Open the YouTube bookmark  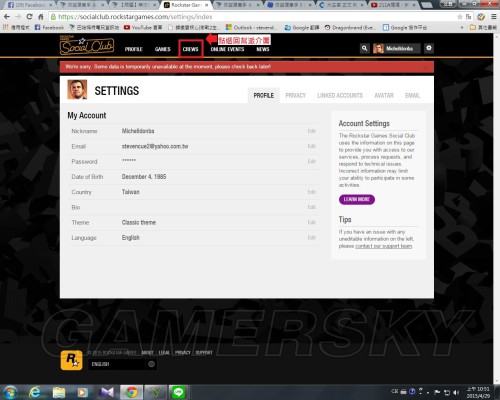[x=143, y=27]
